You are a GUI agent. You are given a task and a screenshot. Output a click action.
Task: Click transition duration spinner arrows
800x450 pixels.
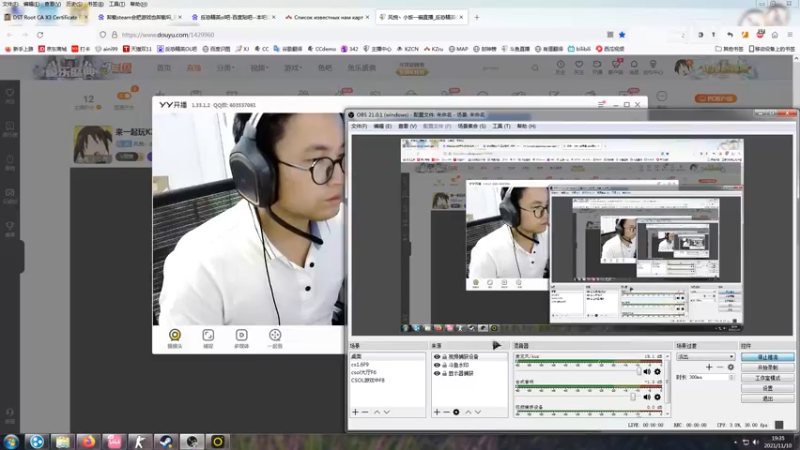[x=732, y=377]
